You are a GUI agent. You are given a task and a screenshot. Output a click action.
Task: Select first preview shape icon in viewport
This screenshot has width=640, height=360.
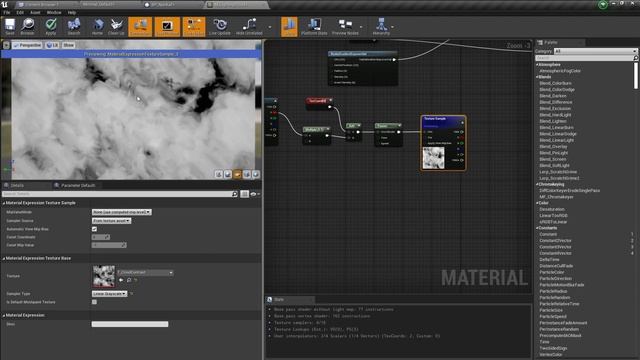pos(219,174)
